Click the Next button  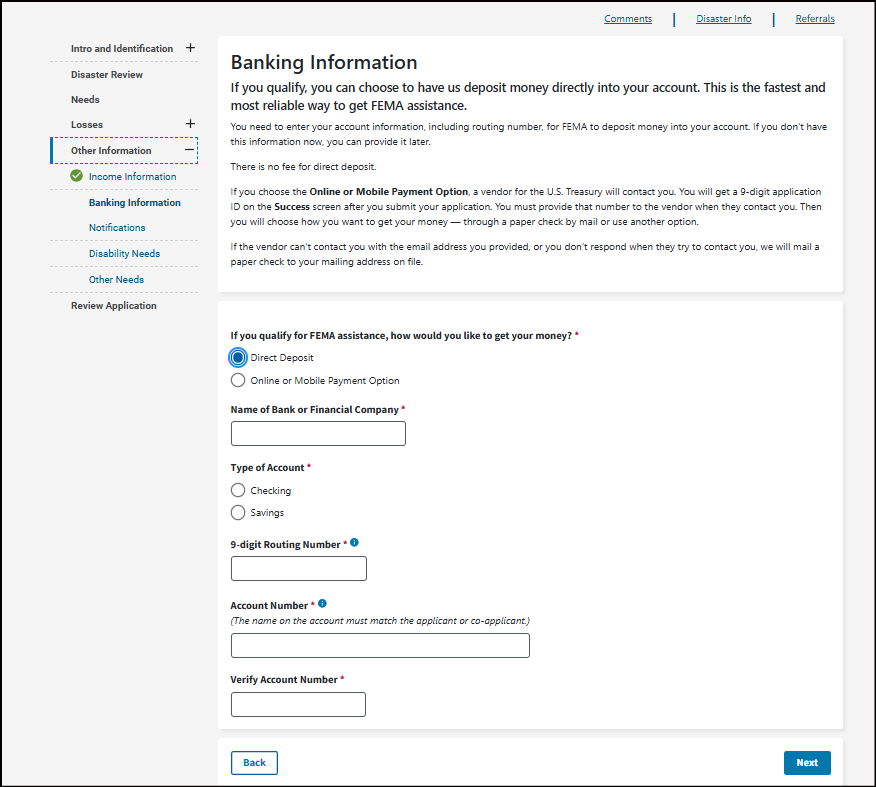[x=807, y=763]
